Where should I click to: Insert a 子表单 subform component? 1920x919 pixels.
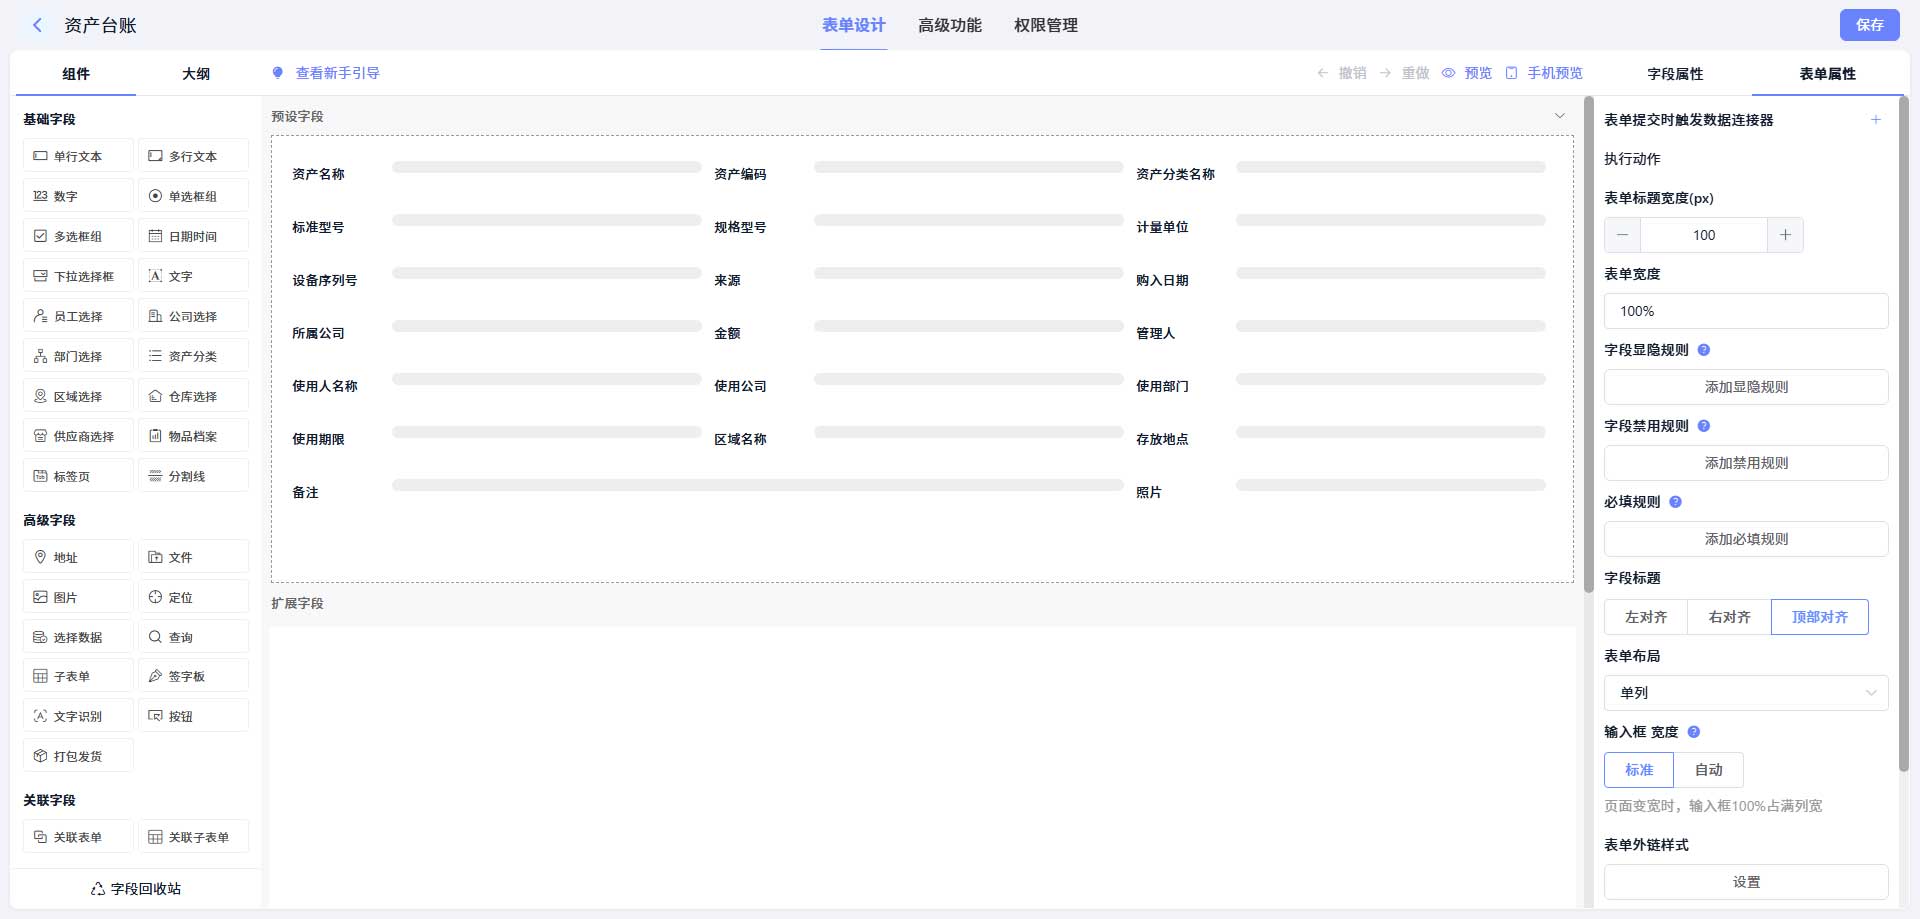click(x=78, y=676)
